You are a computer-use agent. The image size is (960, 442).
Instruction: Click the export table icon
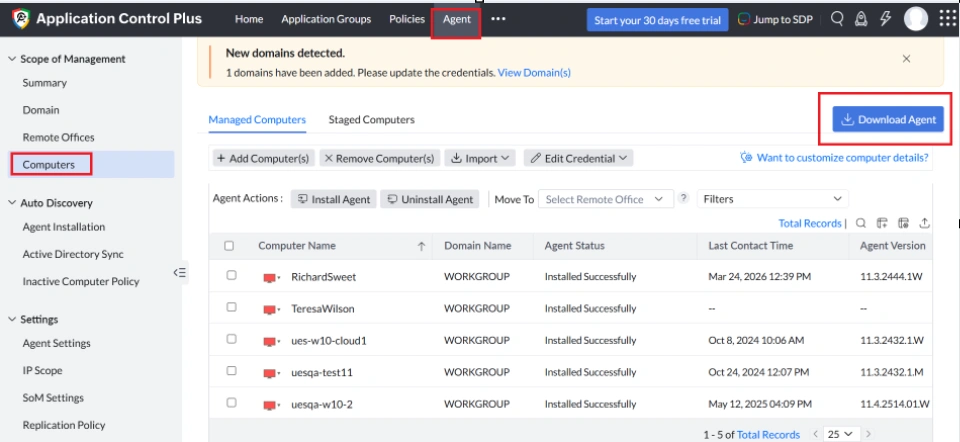pyautogui.click(x=924, y=223)
